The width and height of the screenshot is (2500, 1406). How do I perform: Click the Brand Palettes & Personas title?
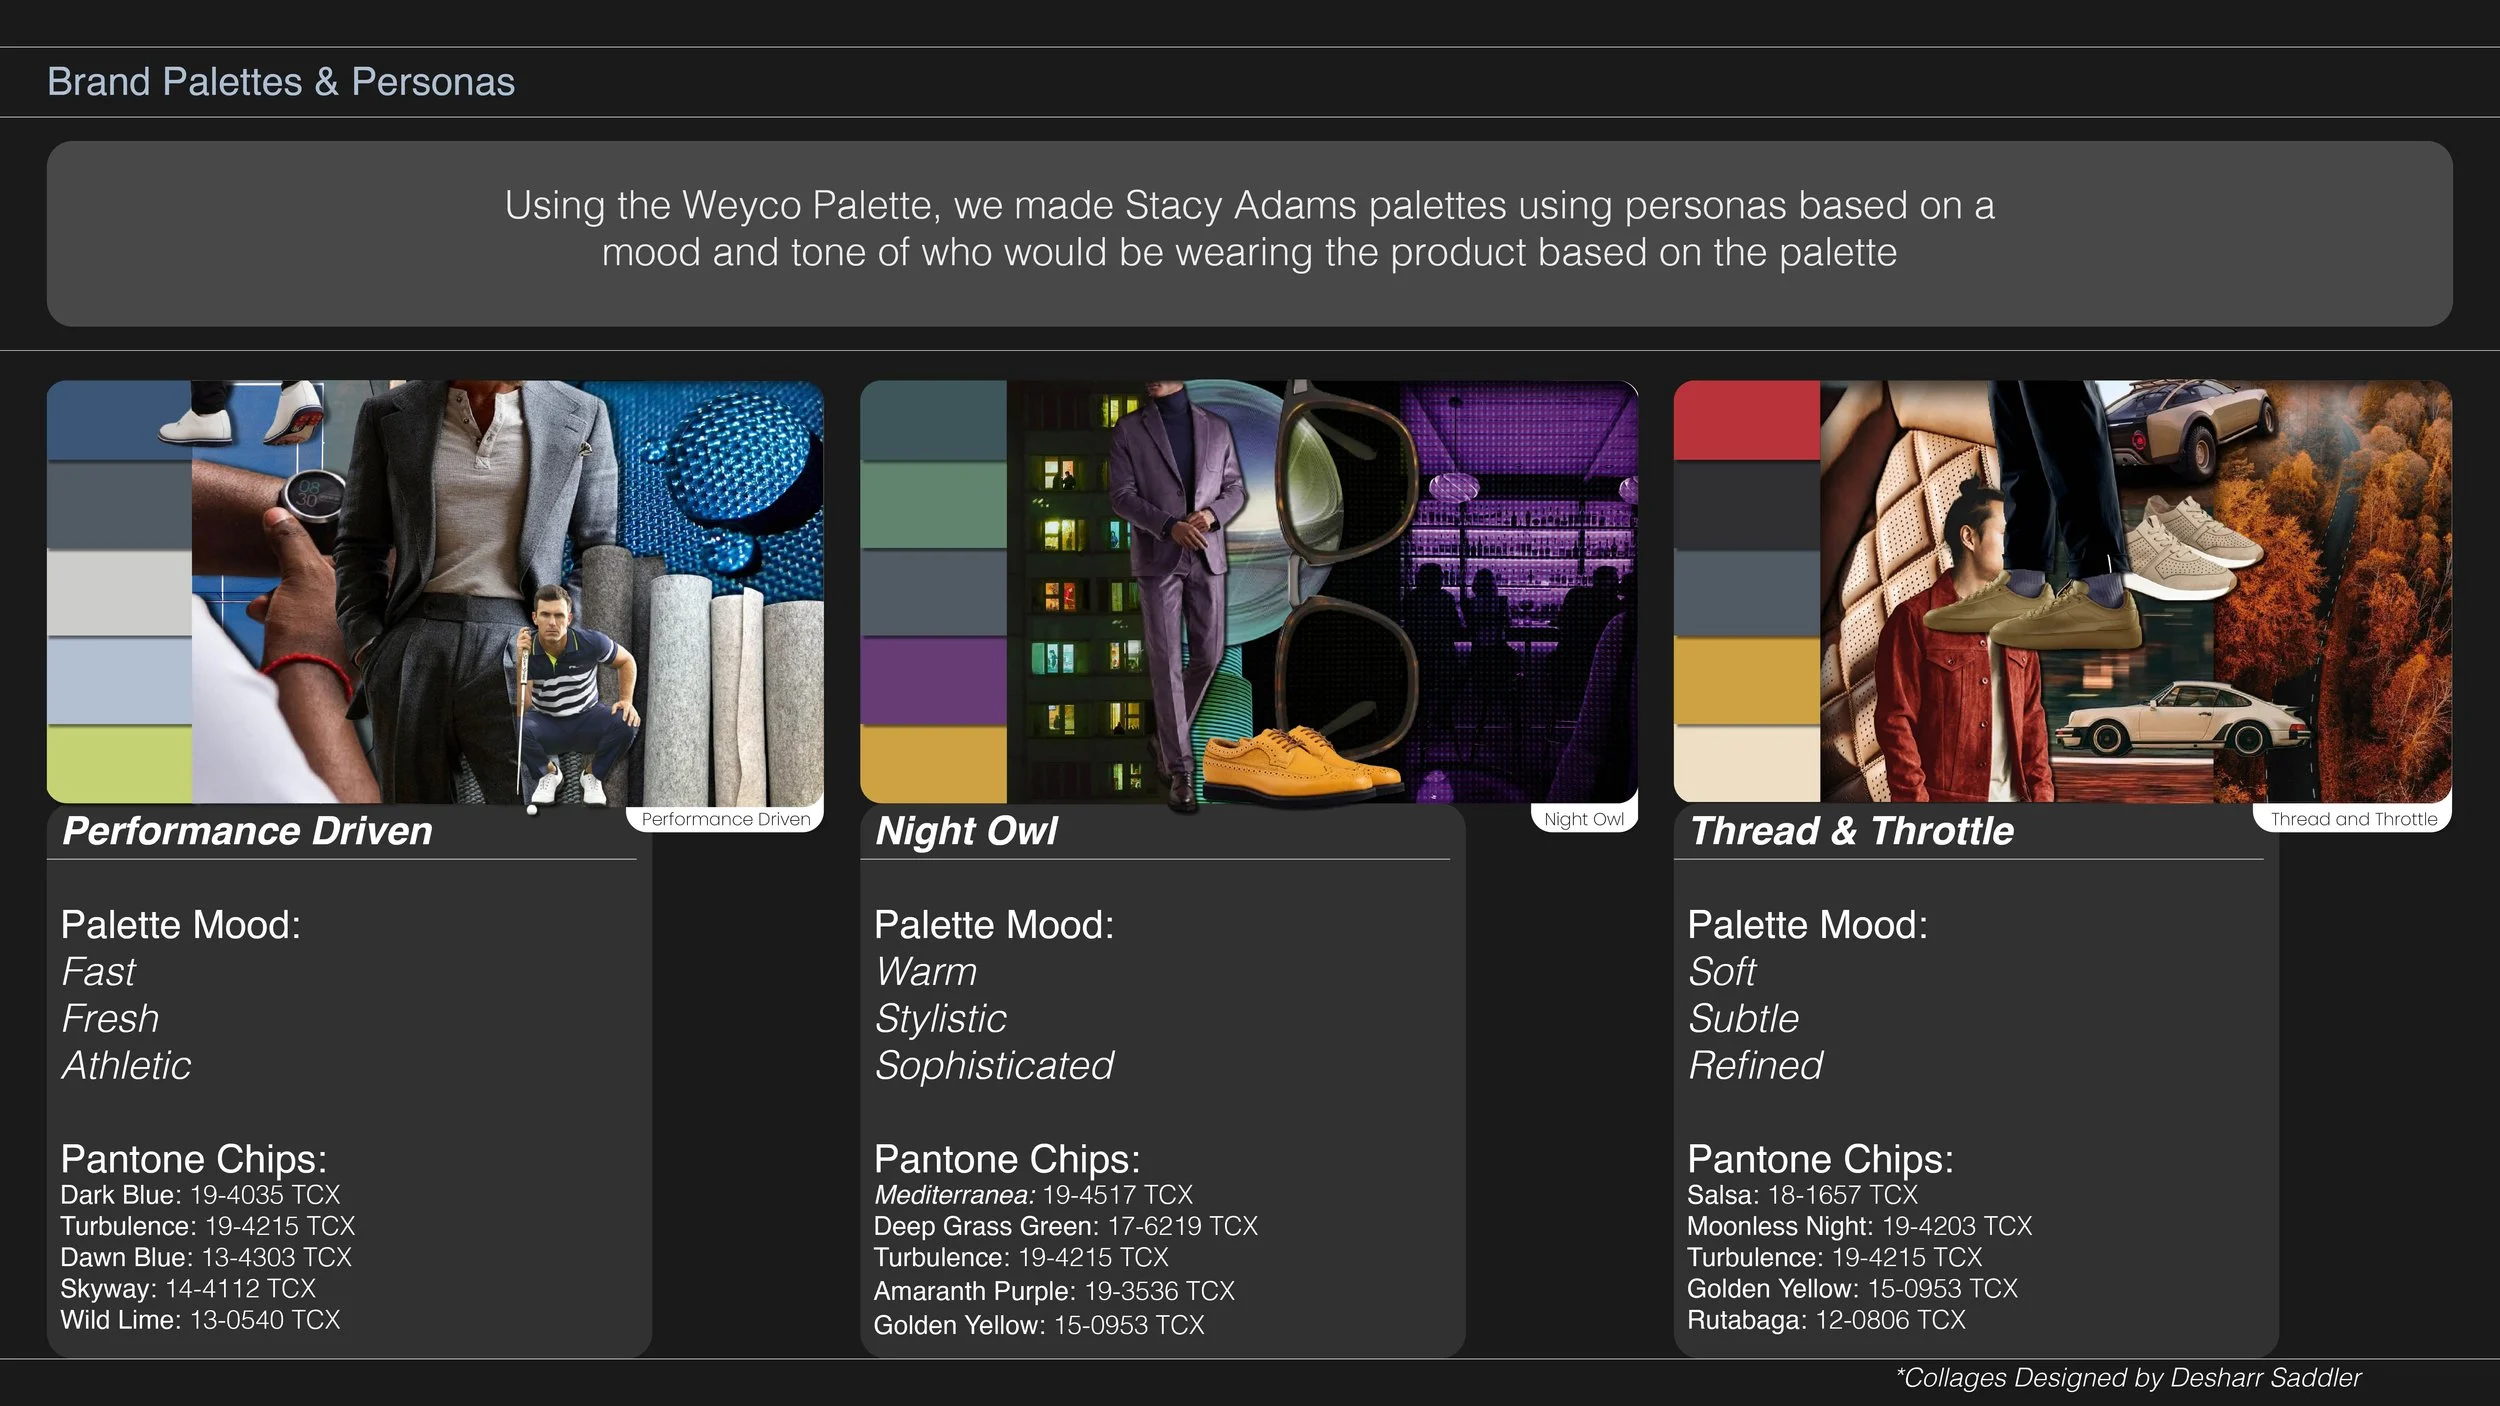(x=281, y=82)
